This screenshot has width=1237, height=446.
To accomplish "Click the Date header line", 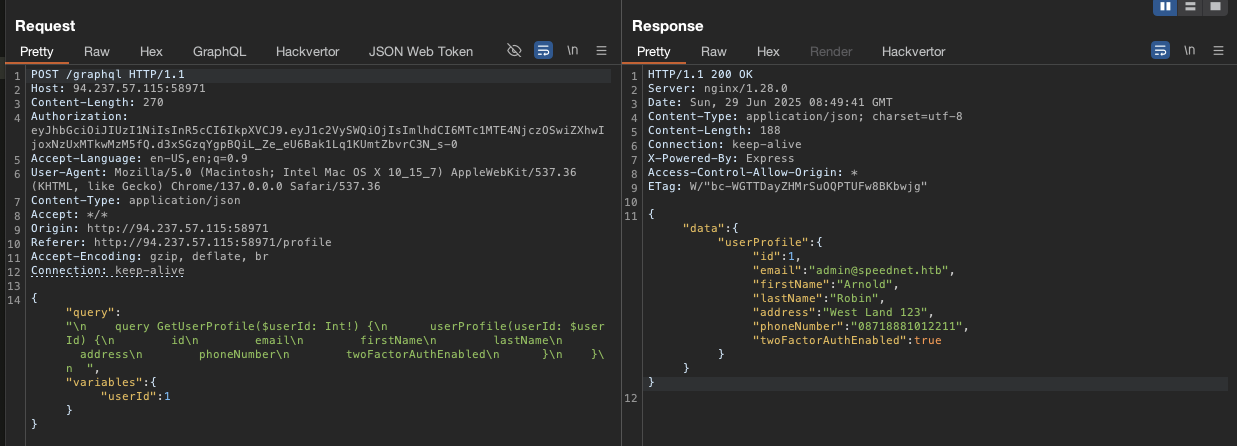I will [x=770, y=103].
